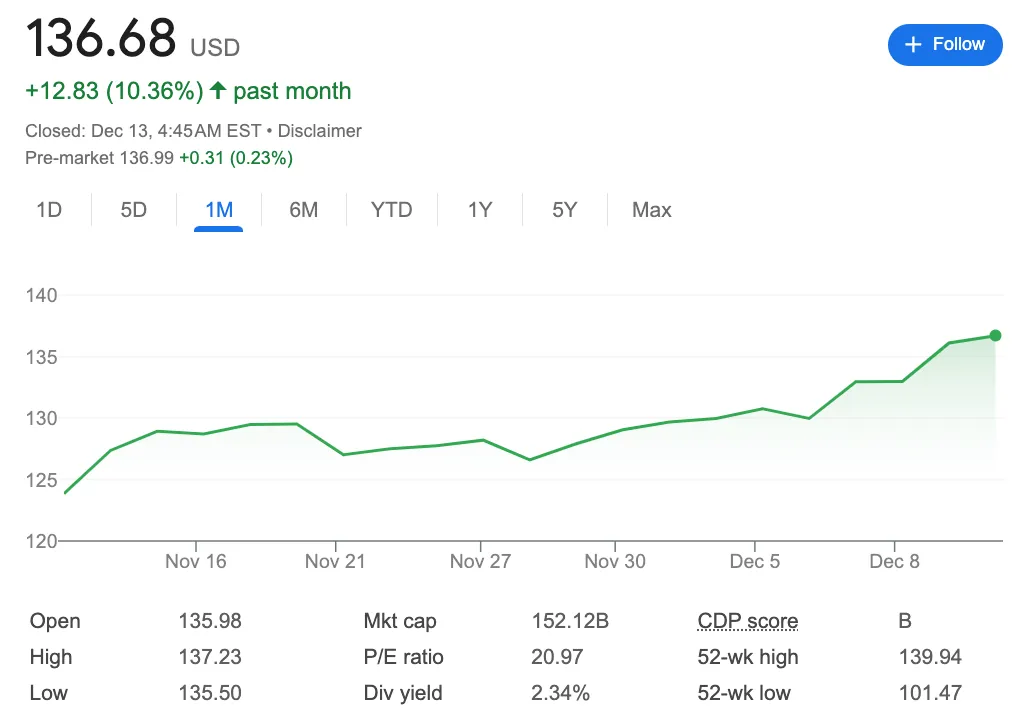Show the 5Y time range chart
1020x728 pixels.
pyautogui.click(x=565, y=210)
